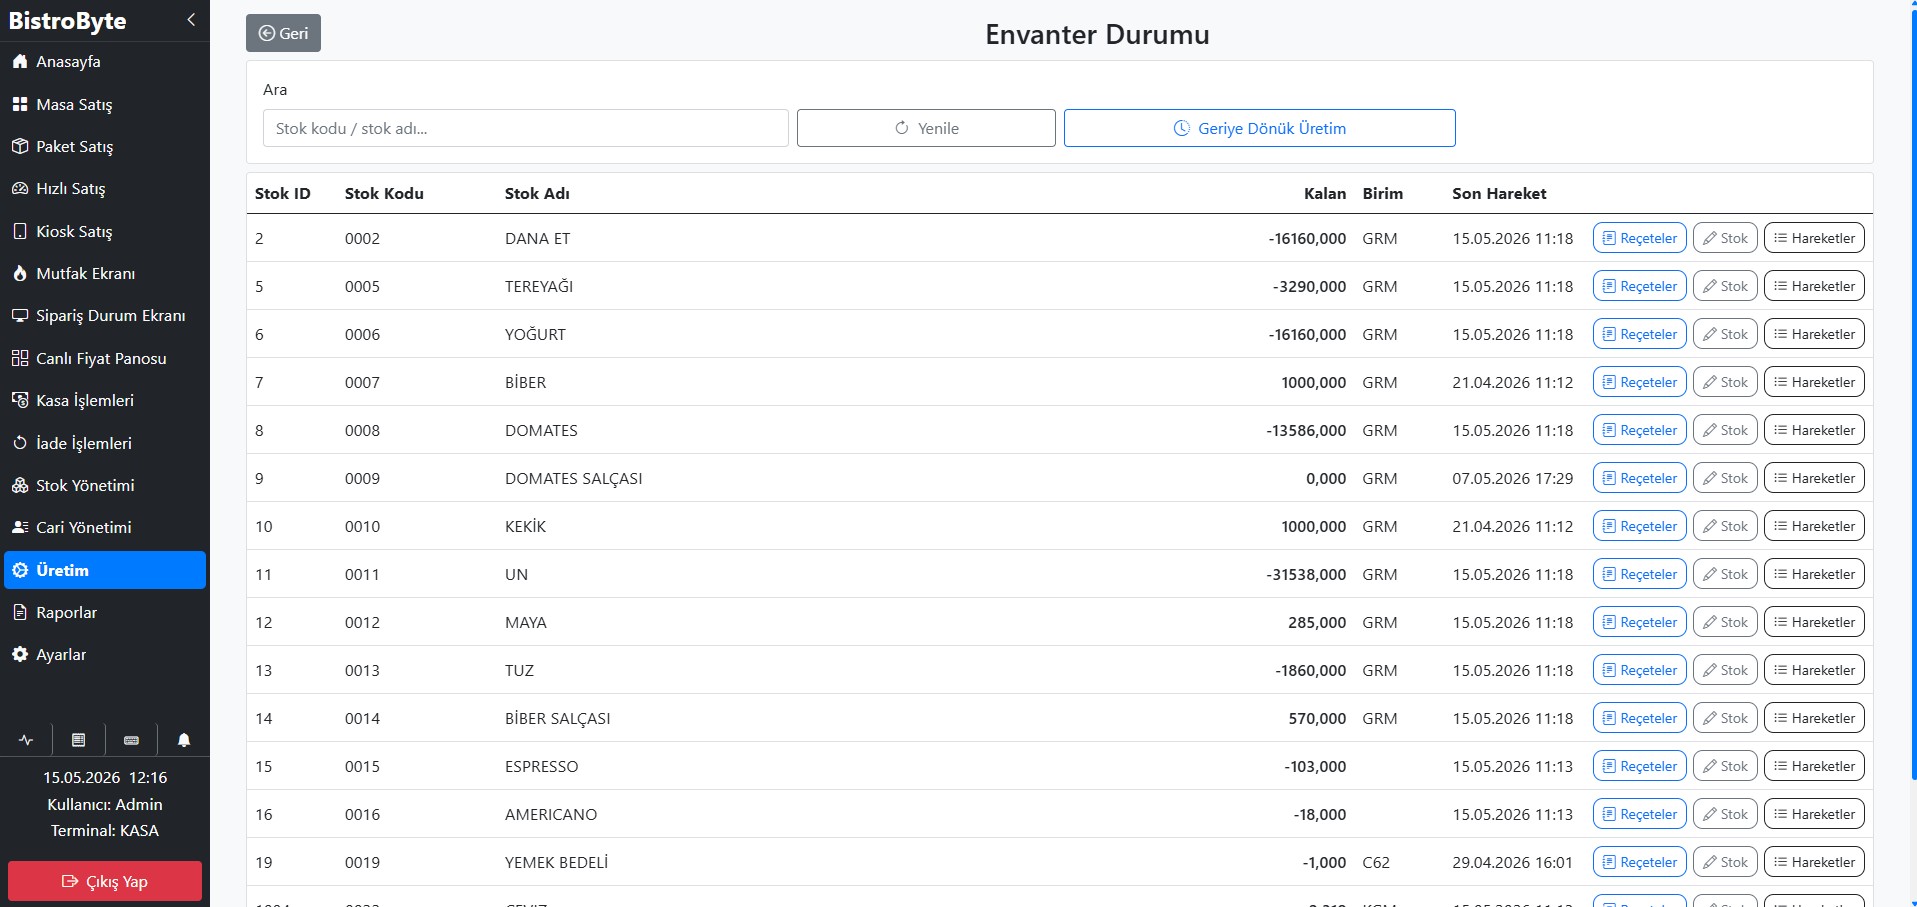Image resolution: width=1917 pixels, height=907 pixels.
Task: Click the Kalan column header
Action: 1325,194
